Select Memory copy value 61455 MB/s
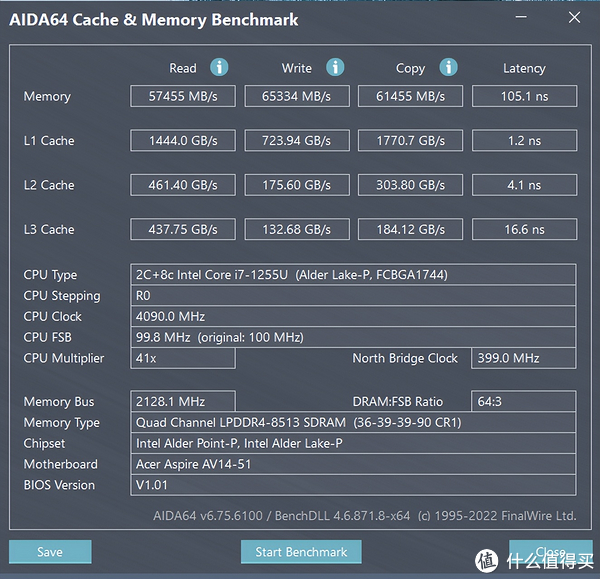This screenshot has width=600, height=579. [x=410, y=96]
